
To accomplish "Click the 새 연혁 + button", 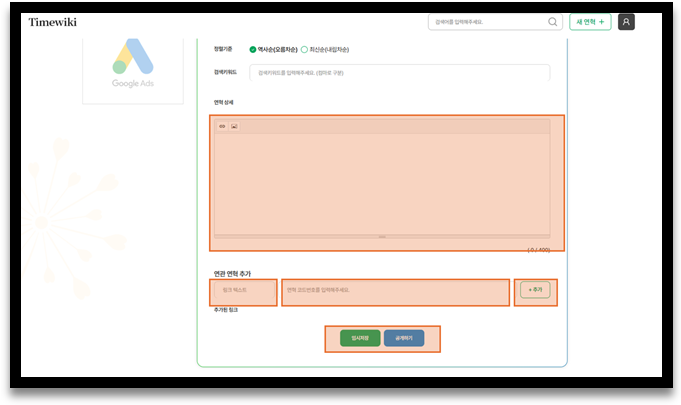I will click(x=590, y=22).
